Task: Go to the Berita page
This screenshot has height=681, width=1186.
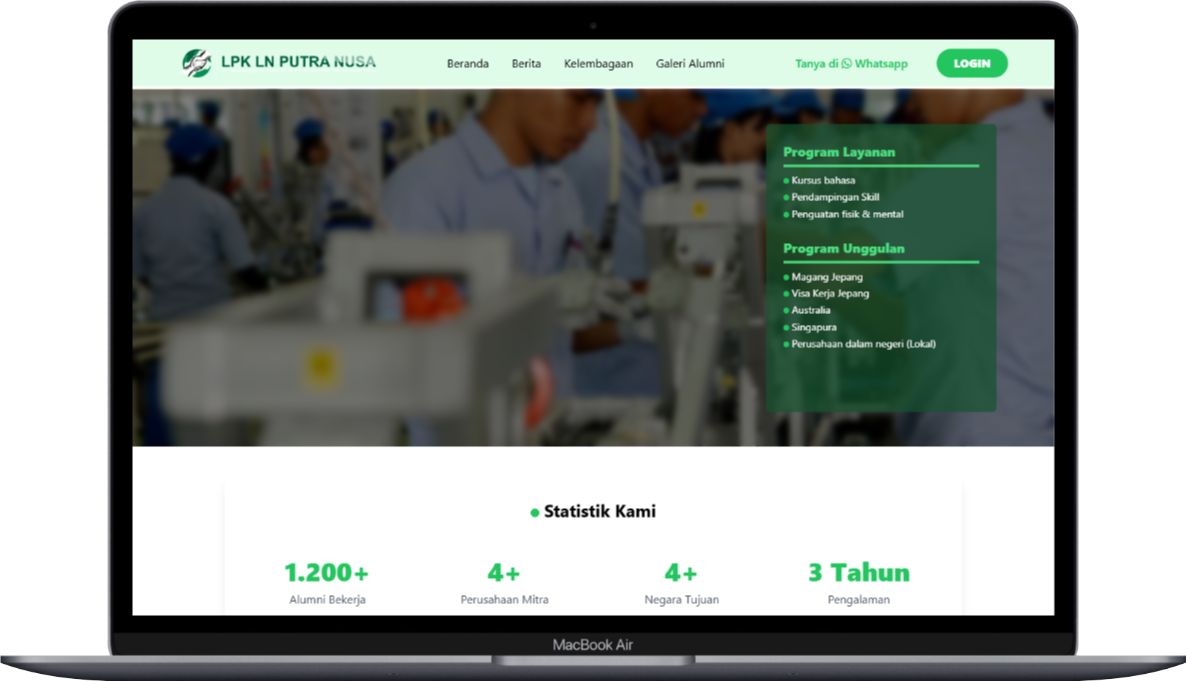Action: (x=526, y=64)
